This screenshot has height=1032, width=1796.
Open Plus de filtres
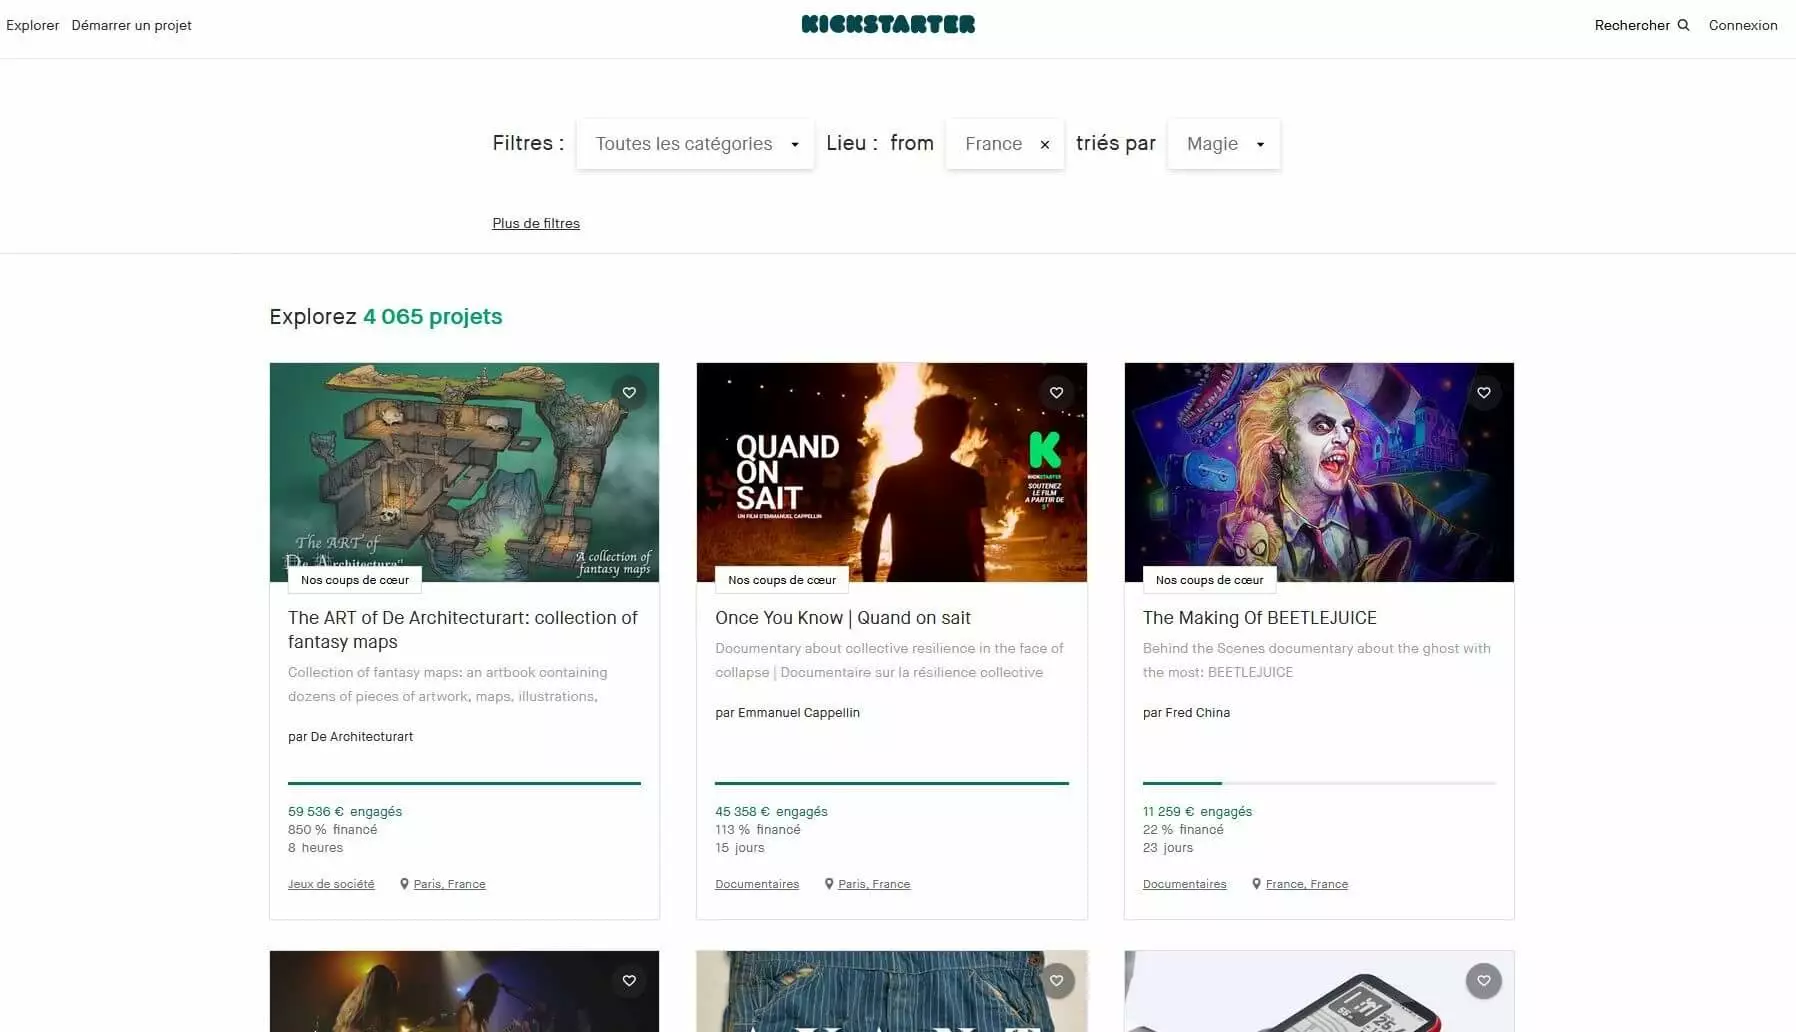[x=536, y=223]
